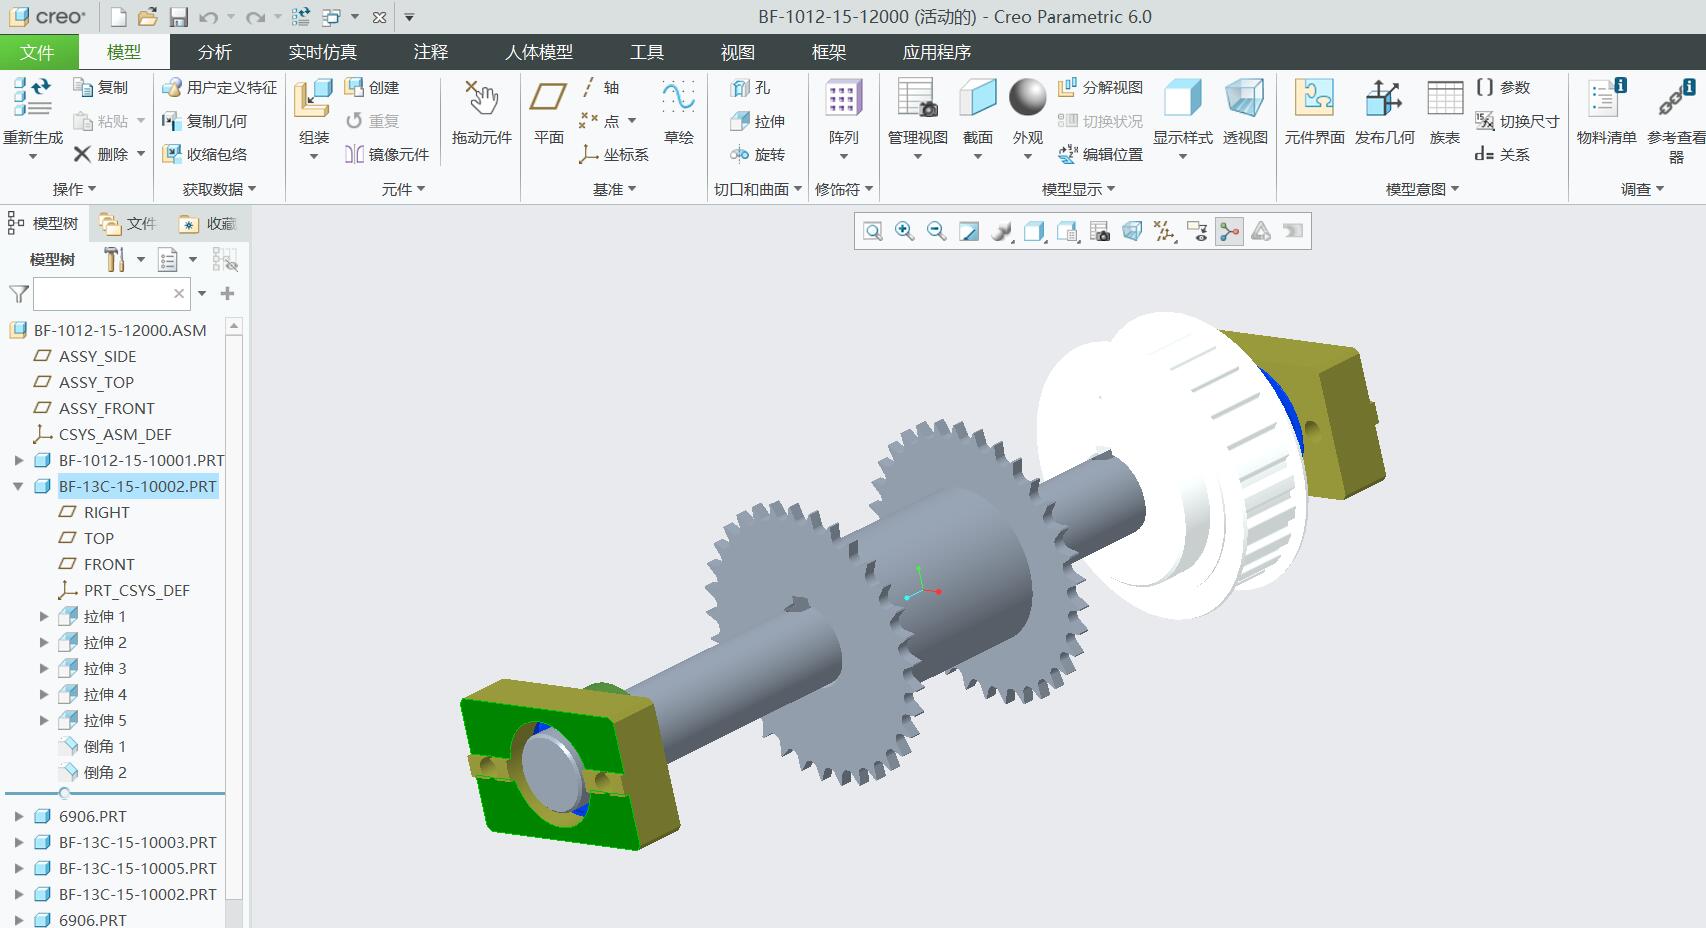1706x928 pixels.
Task: Click the 镜像元件 mirror component button
Action: coord(386,154)
